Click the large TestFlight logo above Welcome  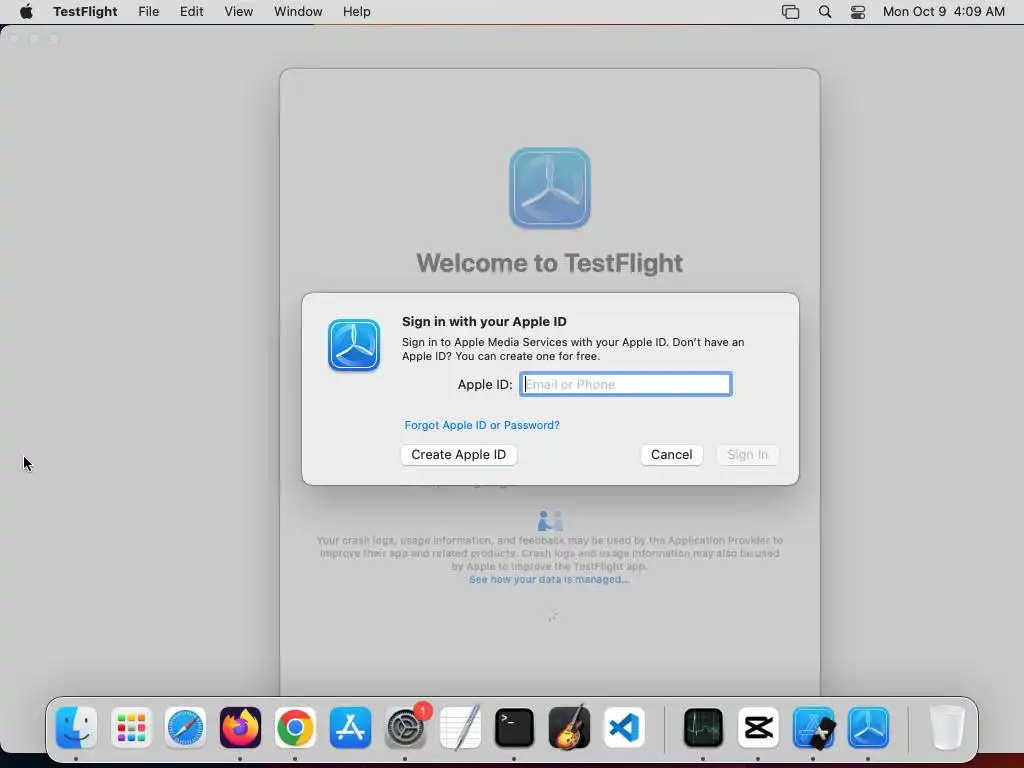(550, 188)
